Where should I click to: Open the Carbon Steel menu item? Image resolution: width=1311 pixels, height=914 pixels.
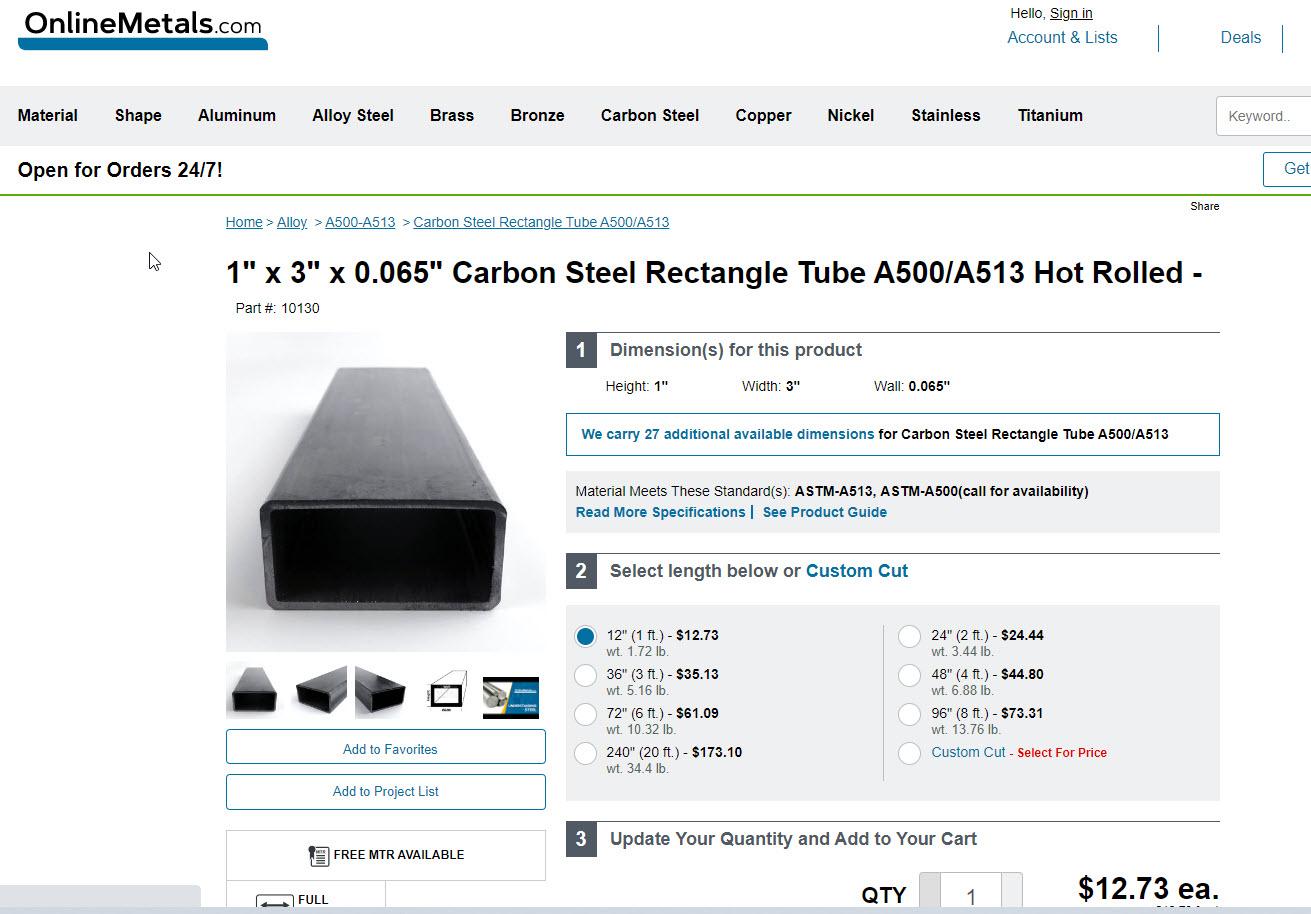[x=650, y=116]
